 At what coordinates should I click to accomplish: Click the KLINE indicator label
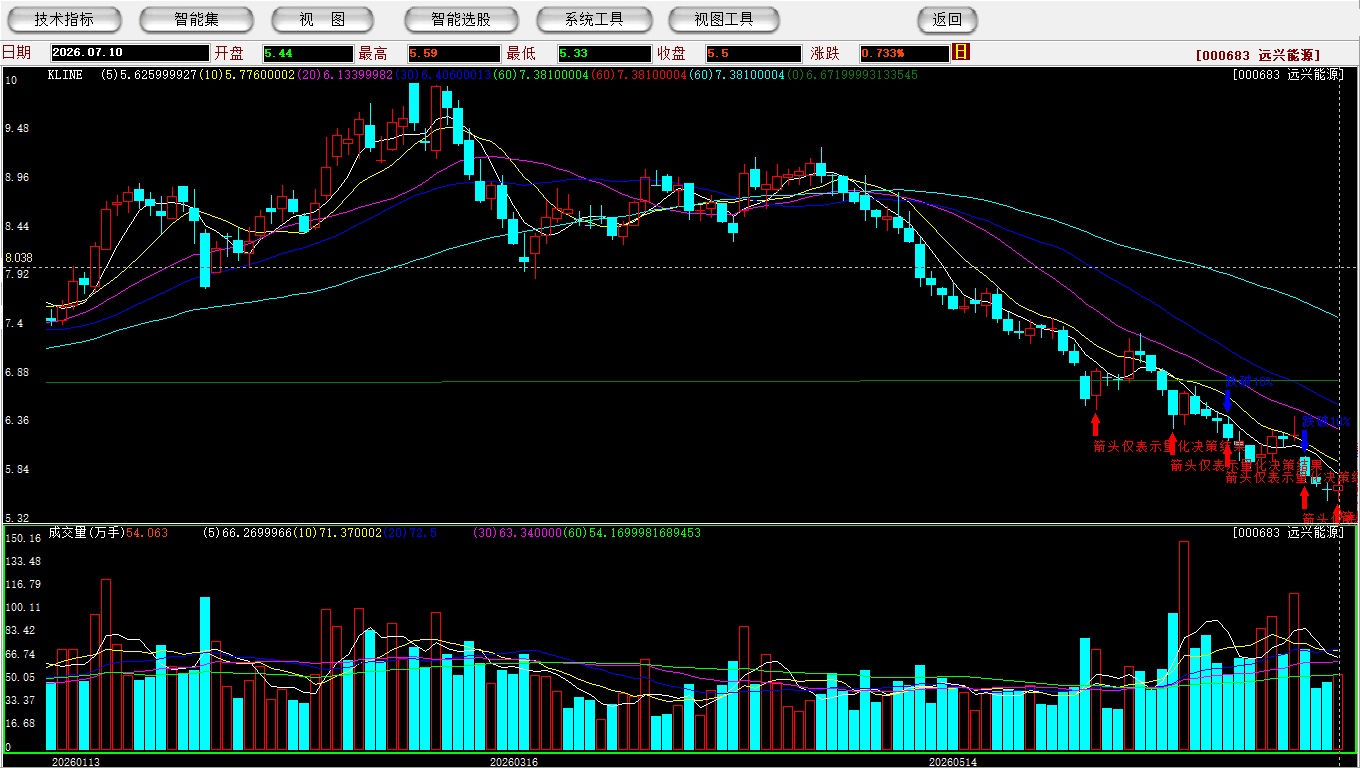[x=65, y=75]
